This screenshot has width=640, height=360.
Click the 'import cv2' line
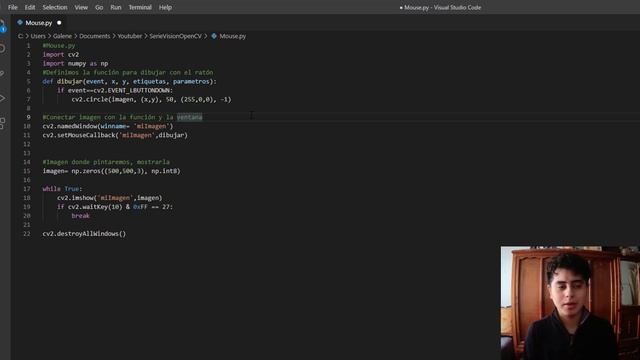[x=61, y=54]
